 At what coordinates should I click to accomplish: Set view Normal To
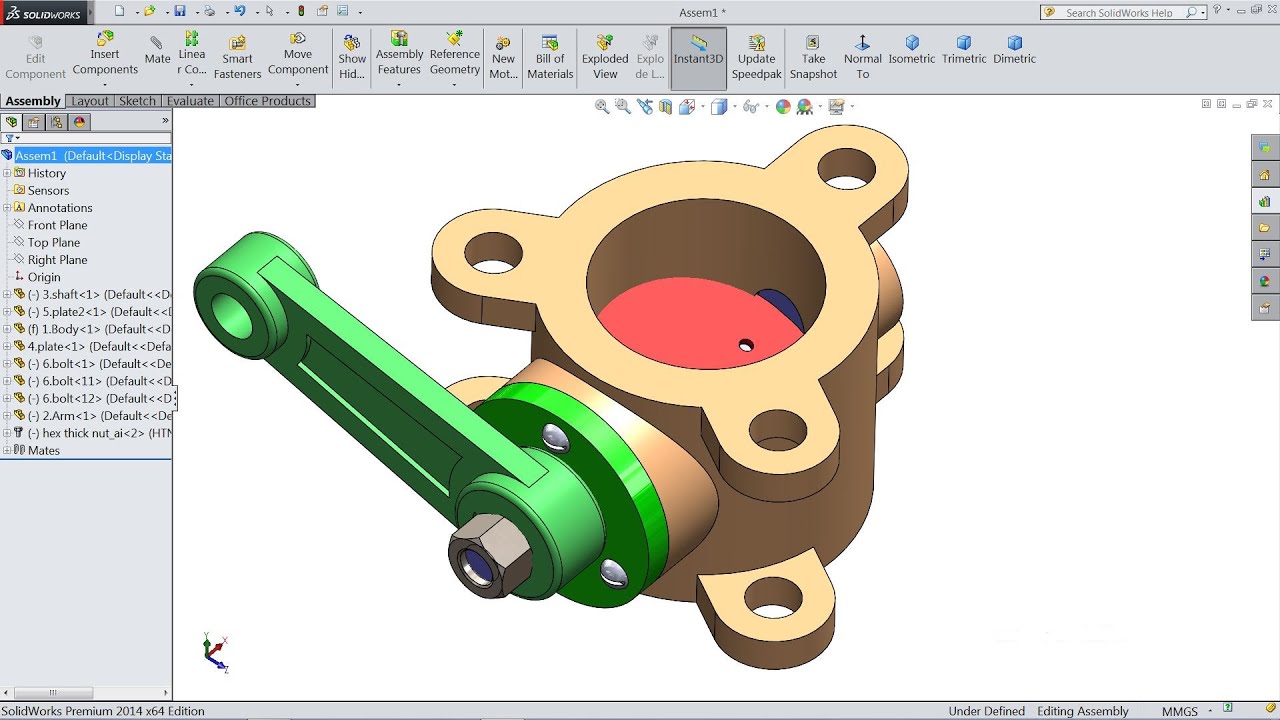862,58
